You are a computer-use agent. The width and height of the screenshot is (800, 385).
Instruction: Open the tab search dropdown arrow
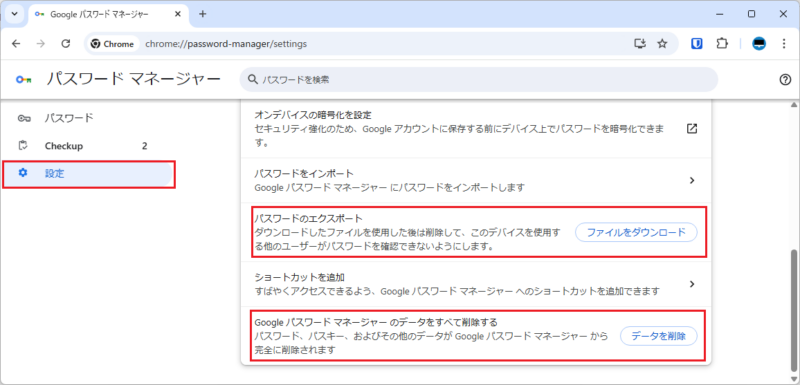14,14
